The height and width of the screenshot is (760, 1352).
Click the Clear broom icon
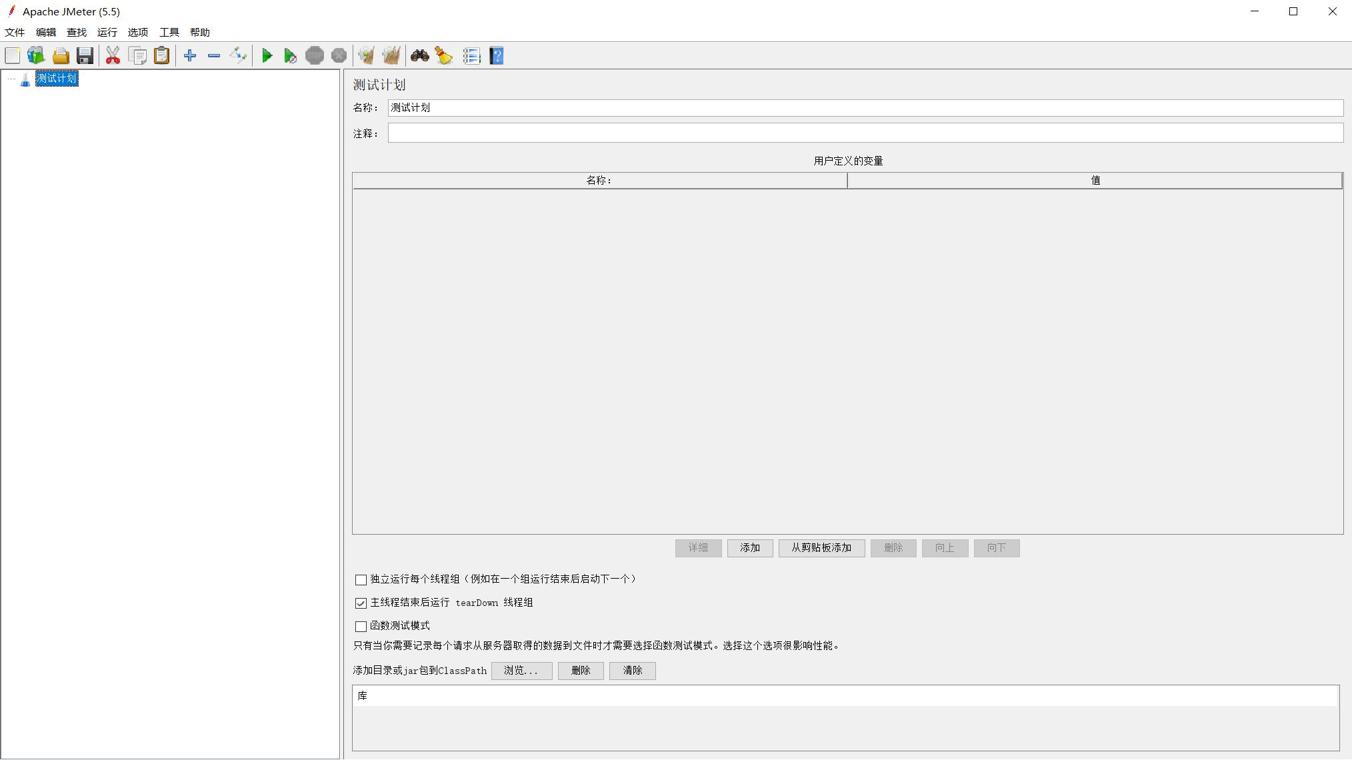366,56
